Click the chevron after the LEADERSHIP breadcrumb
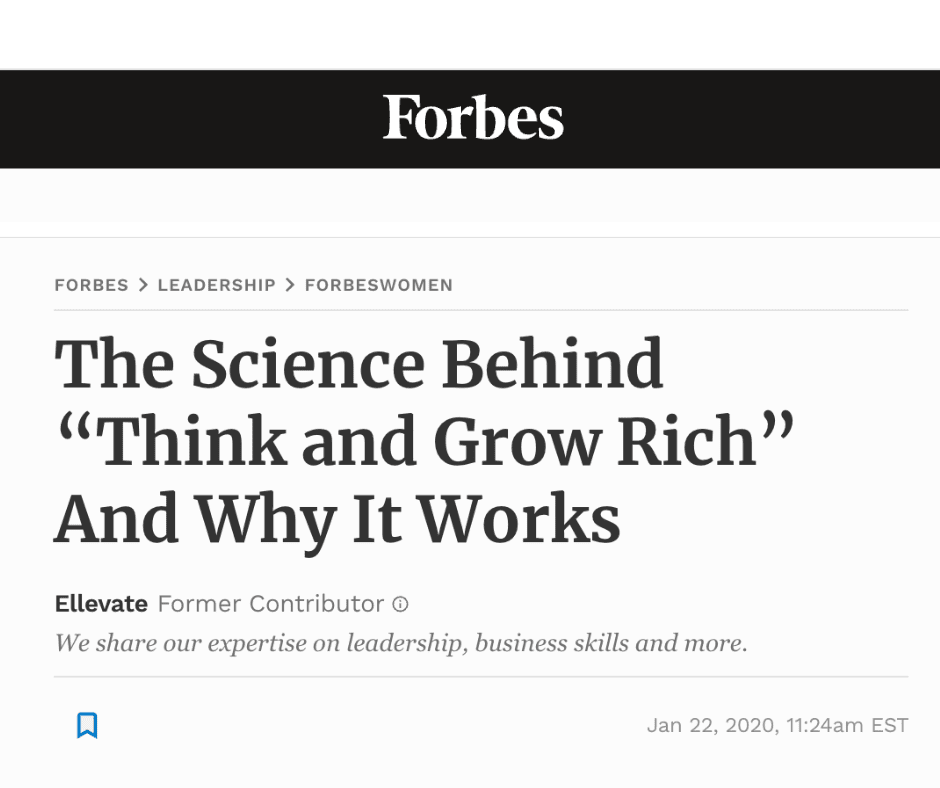Image resolution: width=940 pixels, height=788 pixels. tap(290, 285)
